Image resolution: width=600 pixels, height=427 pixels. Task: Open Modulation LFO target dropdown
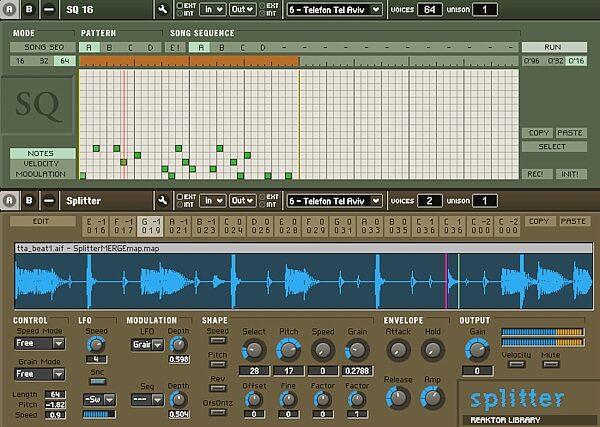147,345
